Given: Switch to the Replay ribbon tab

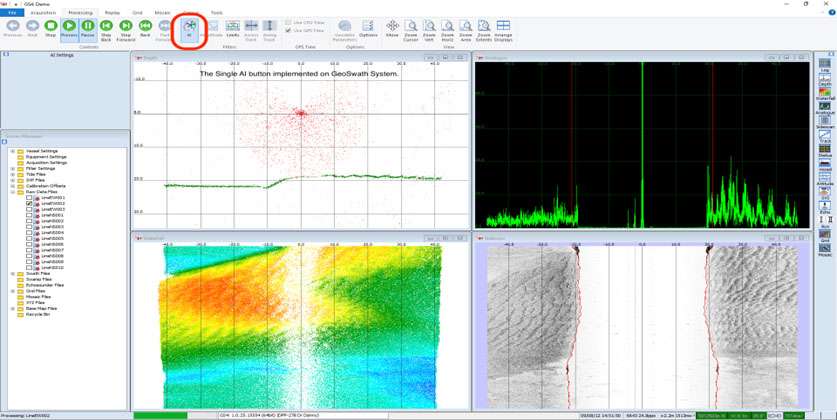Looking at the screenshot, I should 112,12.
